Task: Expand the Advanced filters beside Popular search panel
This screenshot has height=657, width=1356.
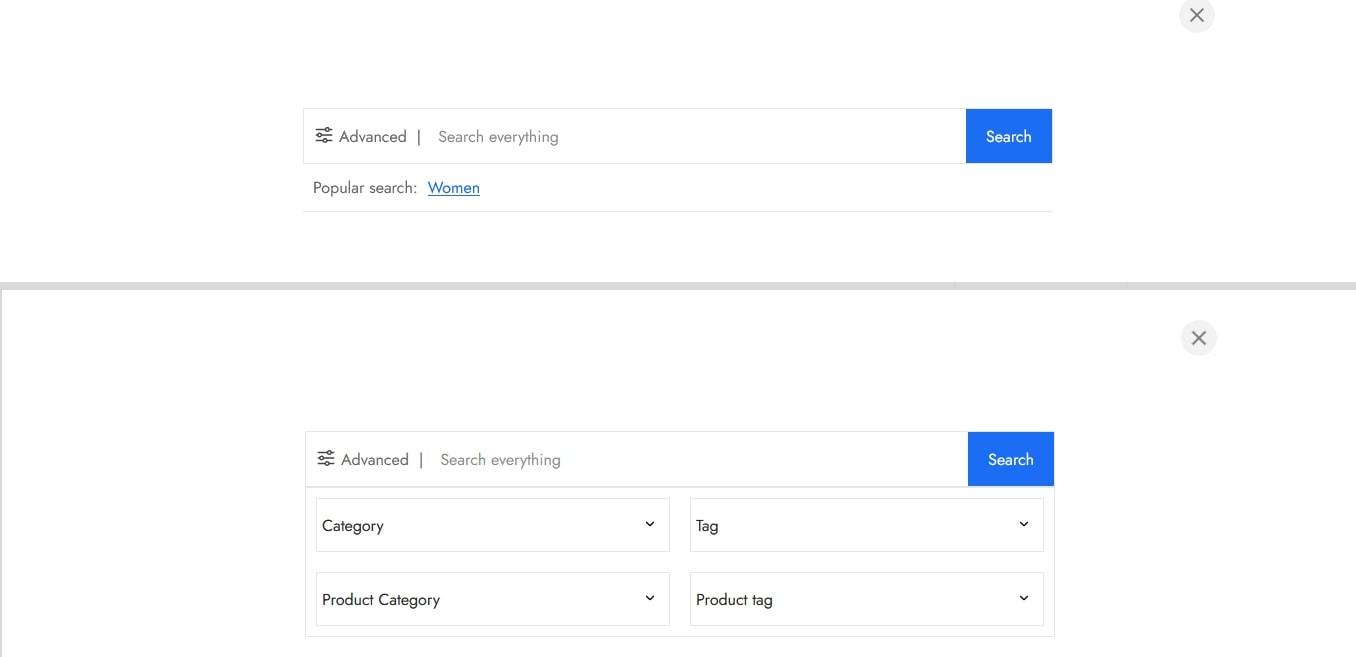Action: pyautogui.click(x=372, y=137)
